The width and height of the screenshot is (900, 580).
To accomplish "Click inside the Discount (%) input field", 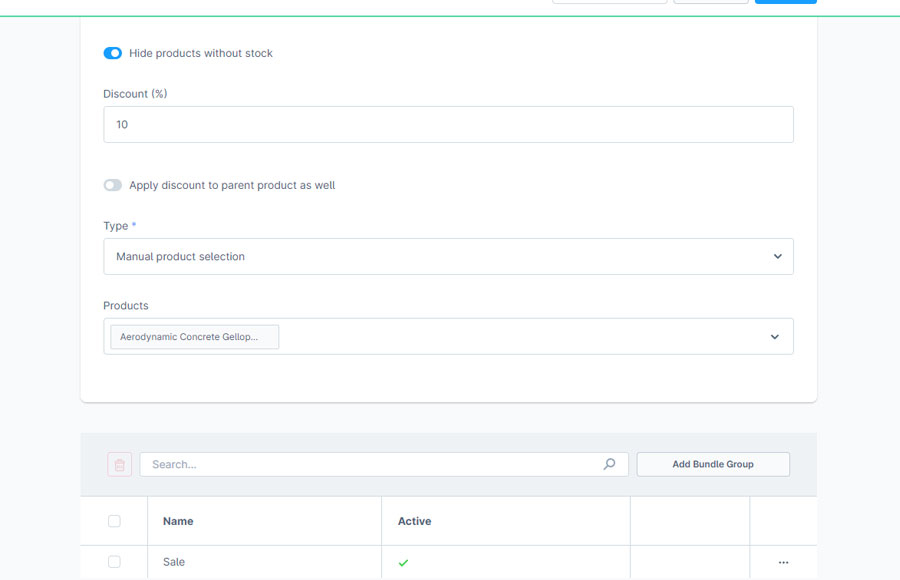I will 448,124.
